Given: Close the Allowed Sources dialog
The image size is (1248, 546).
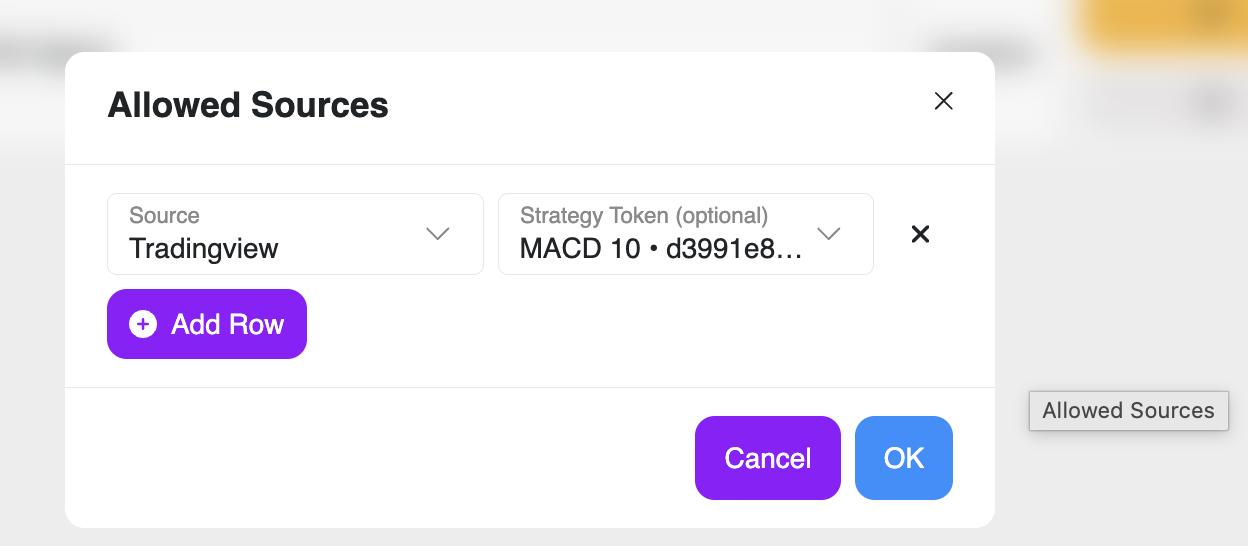Looking at the screenshot, I should (943, 101).
